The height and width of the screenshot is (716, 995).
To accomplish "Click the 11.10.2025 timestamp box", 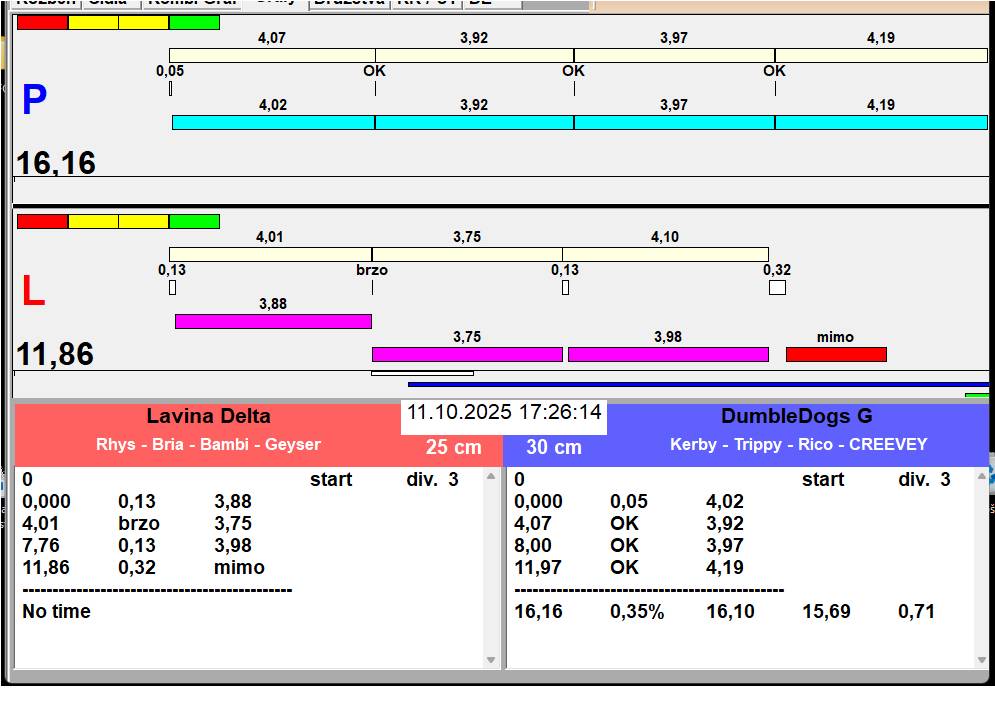I will [x=504, y=412].
